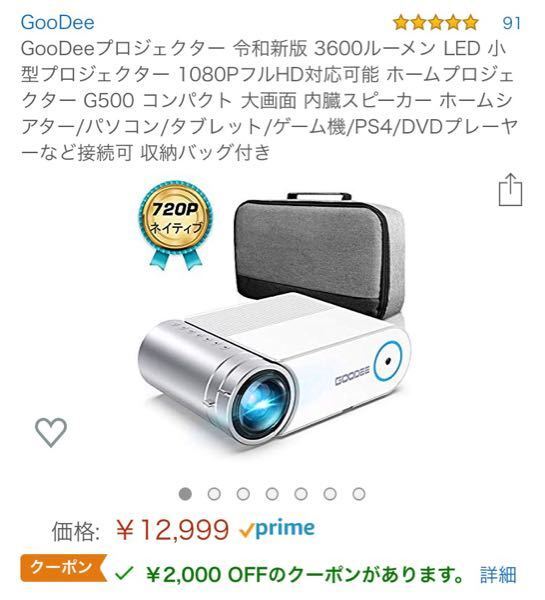Open coupon 詳細 details link
The image size is (545, 600).
499,574
